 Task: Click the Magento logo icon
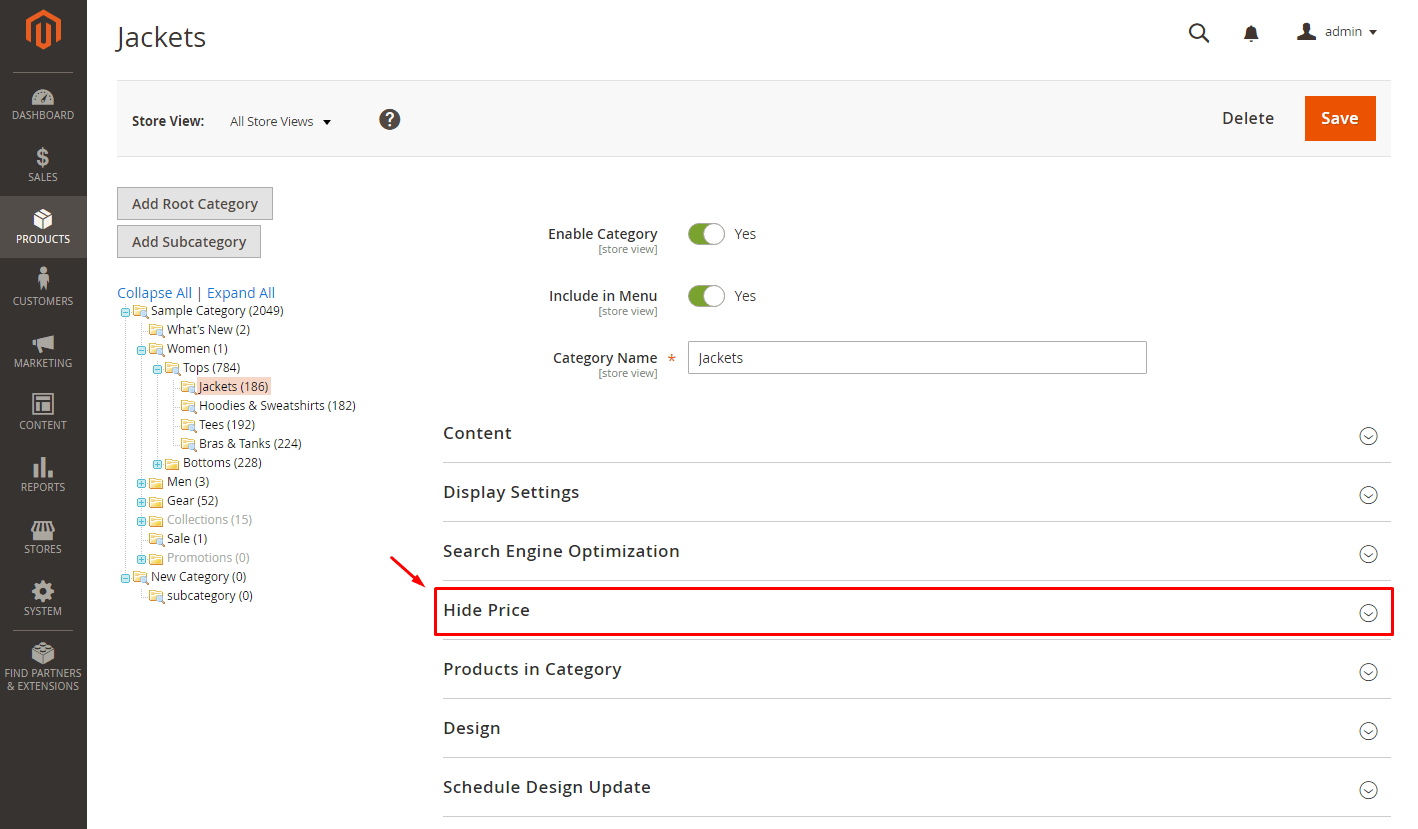point(43,31)
